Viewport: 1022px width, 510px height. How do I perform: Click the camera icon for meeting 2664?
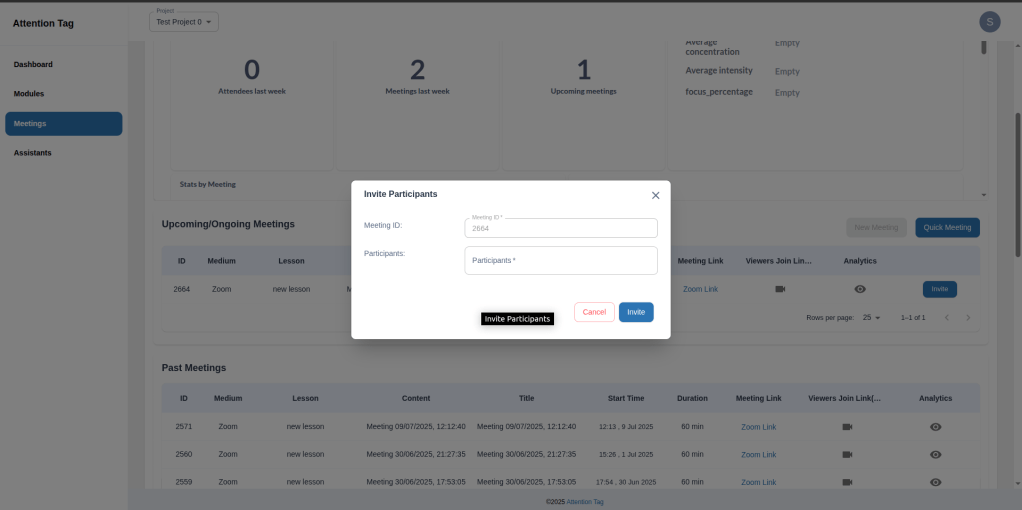780,289
